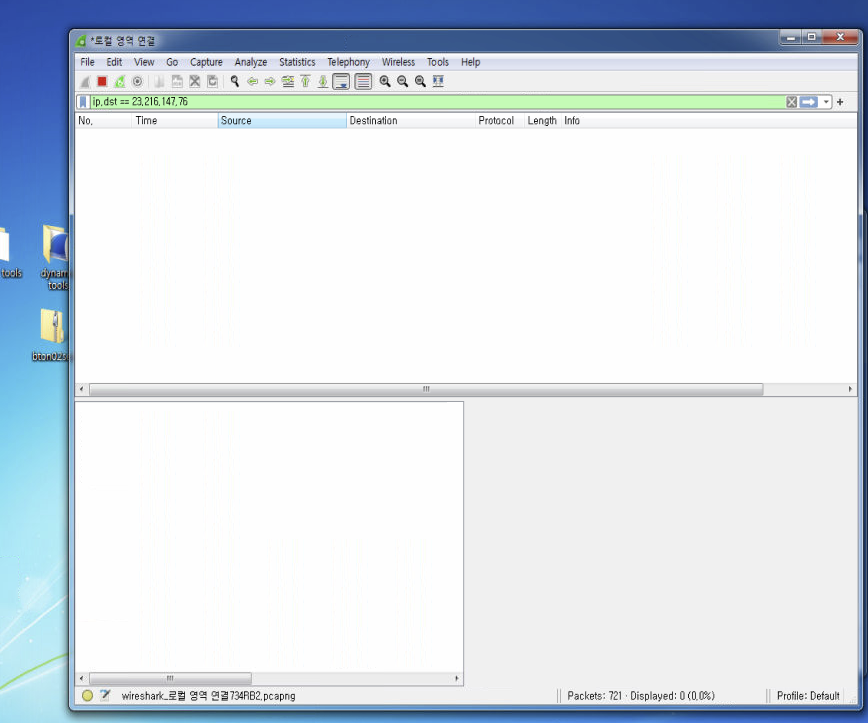Open the File menu
The width and height of the screenshot is (868, 723).
tap(87, 62)
